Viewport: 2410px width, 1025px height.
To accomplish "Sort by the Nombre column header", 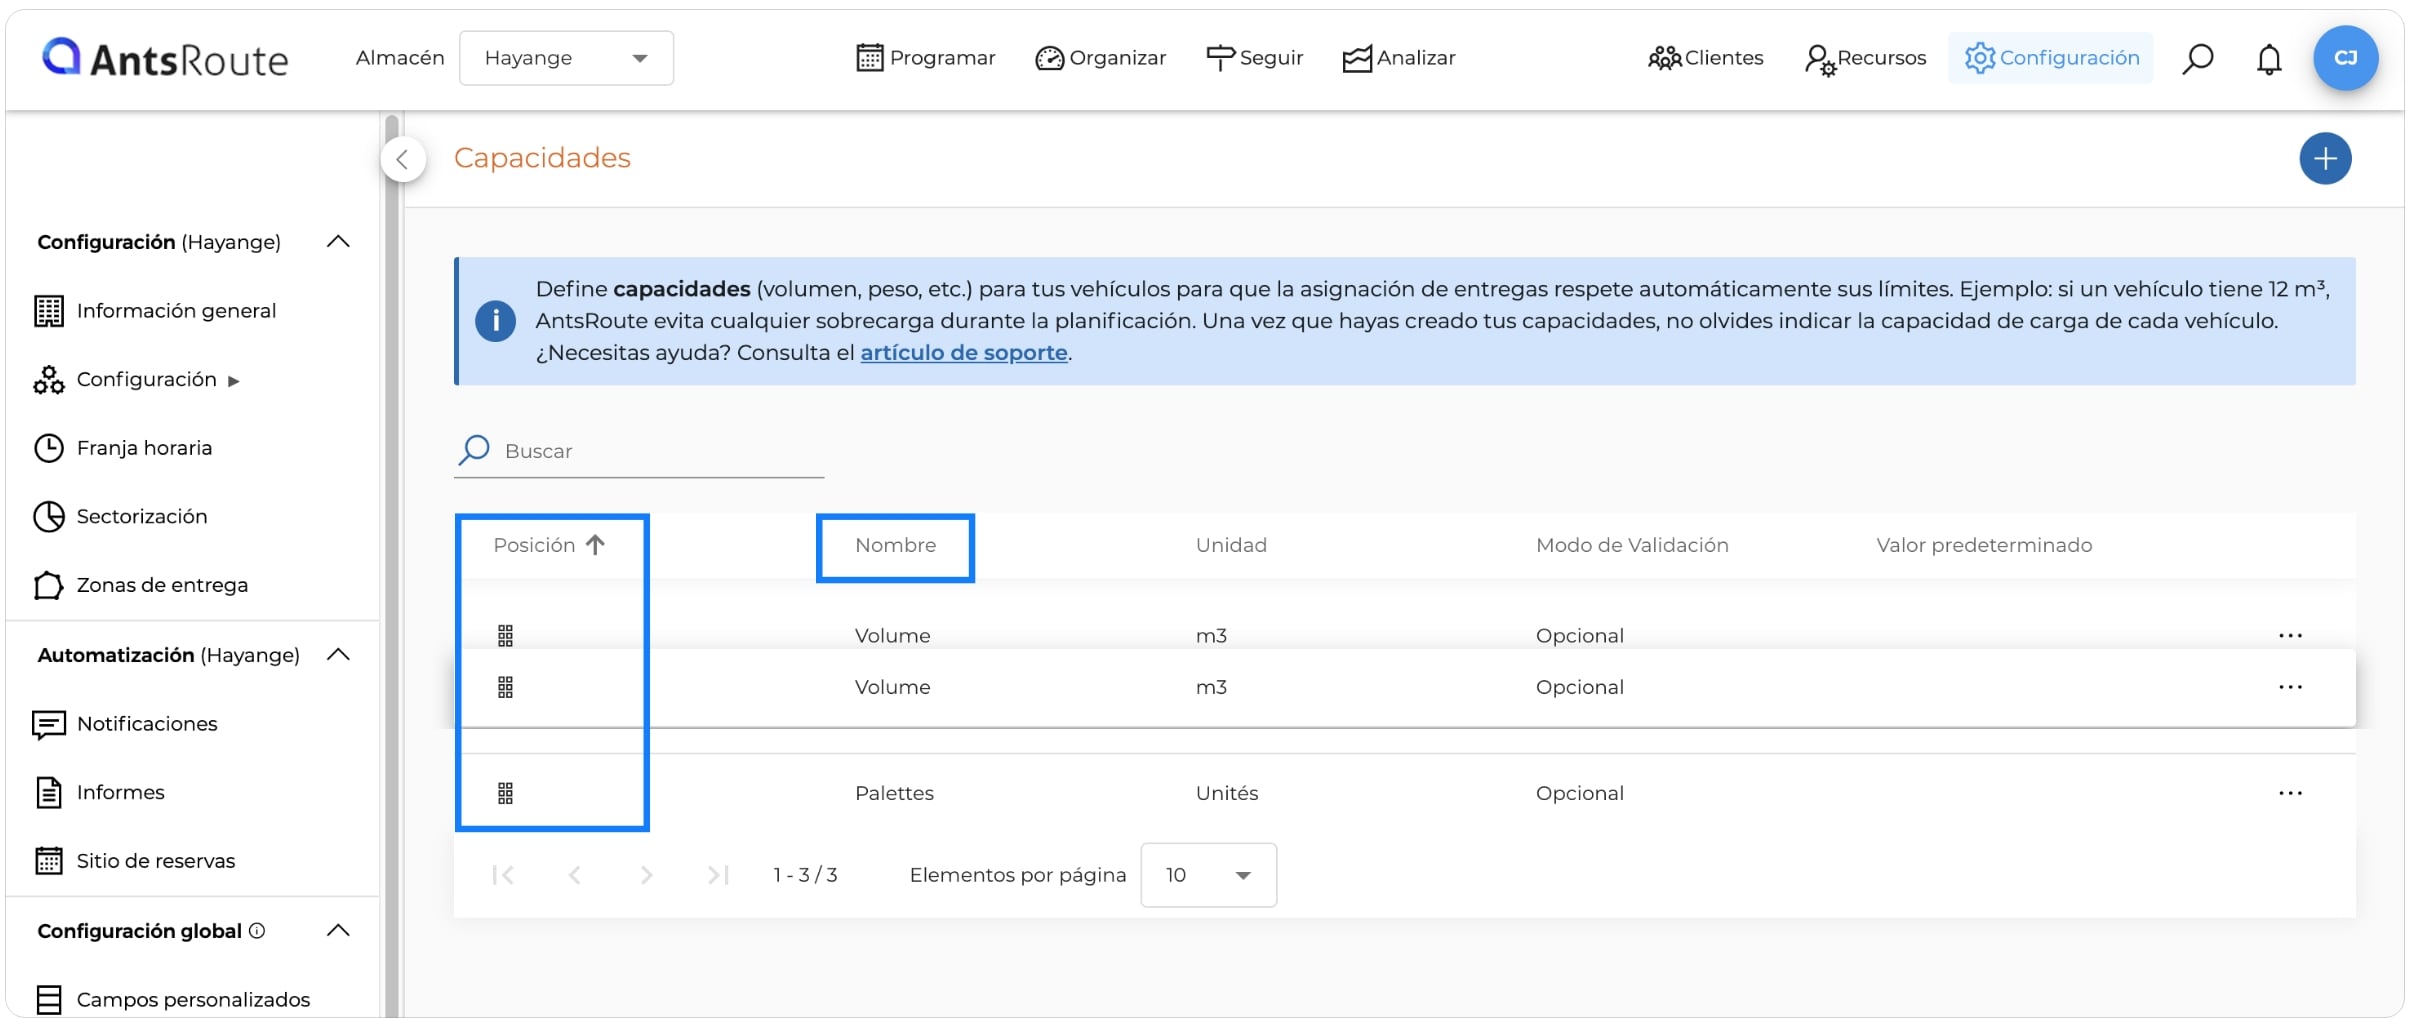I will (895, 545).
